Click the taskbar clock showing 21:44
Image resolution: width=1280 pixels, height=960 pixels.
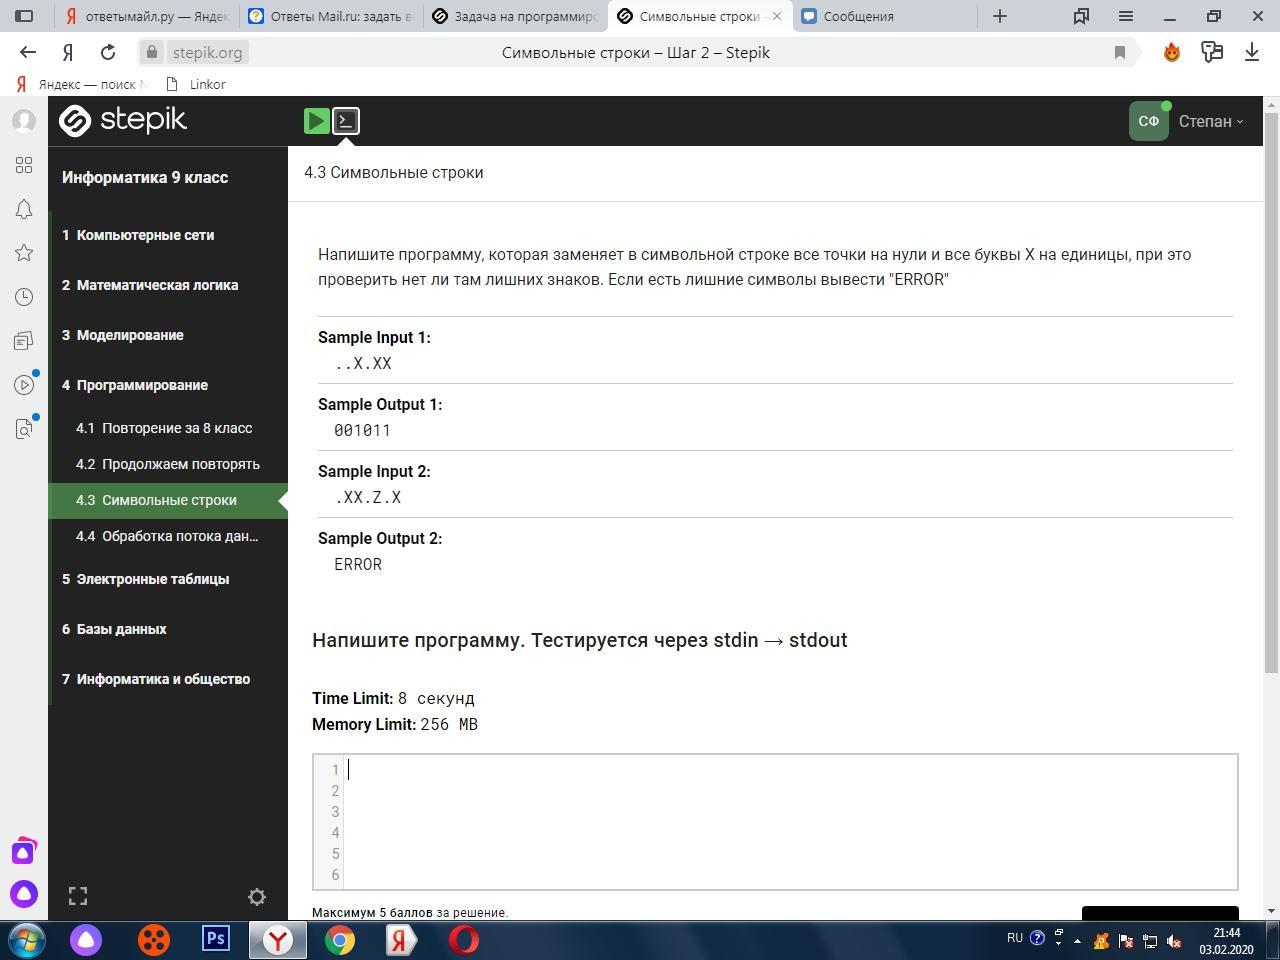pos(1227,941)
